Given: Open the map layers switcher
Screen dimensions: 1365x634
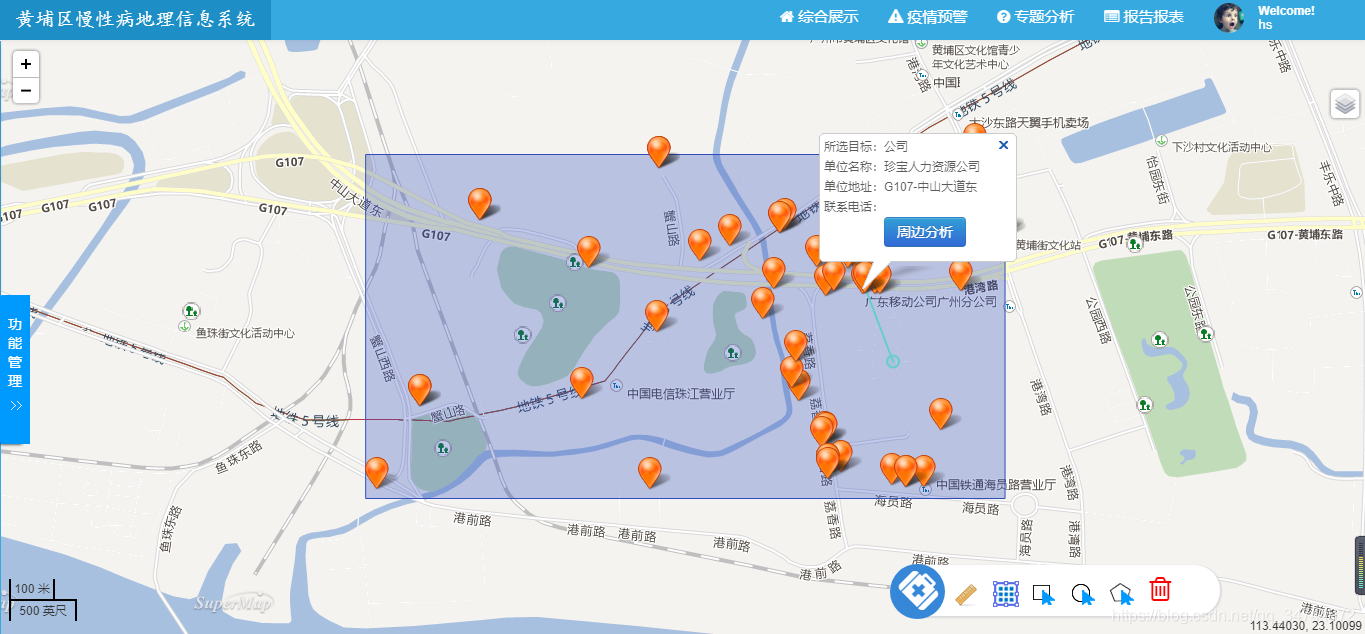Looking at the screenshot, I should click(x=1345, y=103).
